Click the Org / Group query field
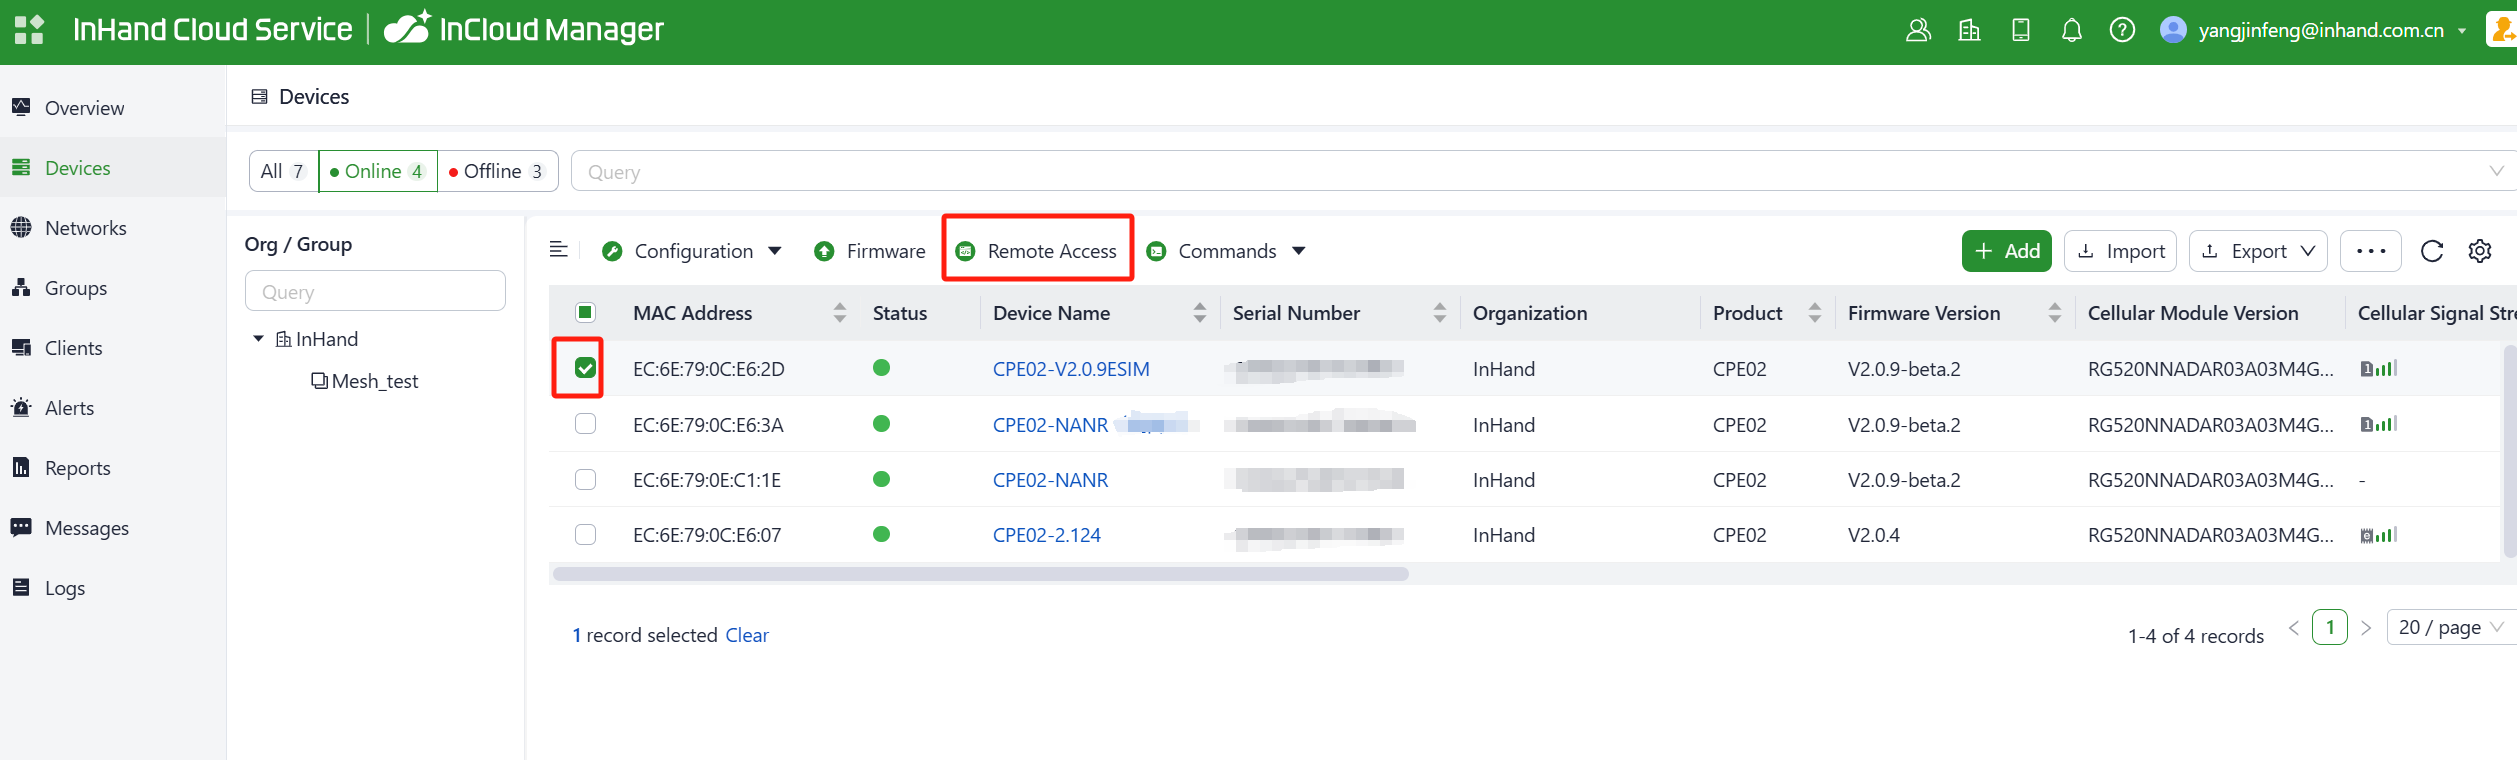The image size is (2517, 760). click(375, 292)
